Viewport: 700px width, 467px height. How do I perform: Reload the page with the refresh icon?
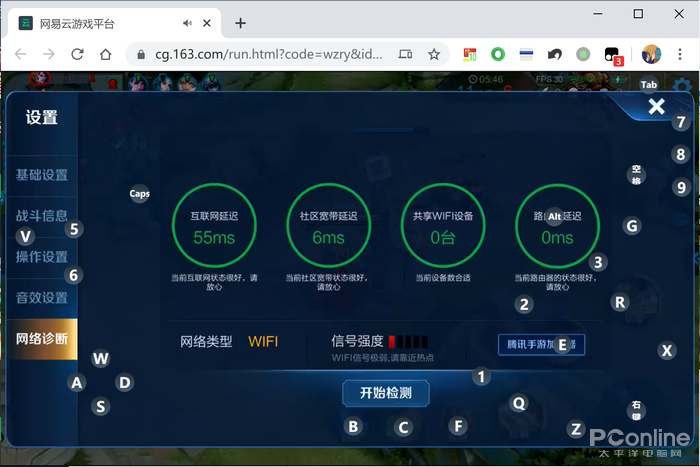point(77,54)
